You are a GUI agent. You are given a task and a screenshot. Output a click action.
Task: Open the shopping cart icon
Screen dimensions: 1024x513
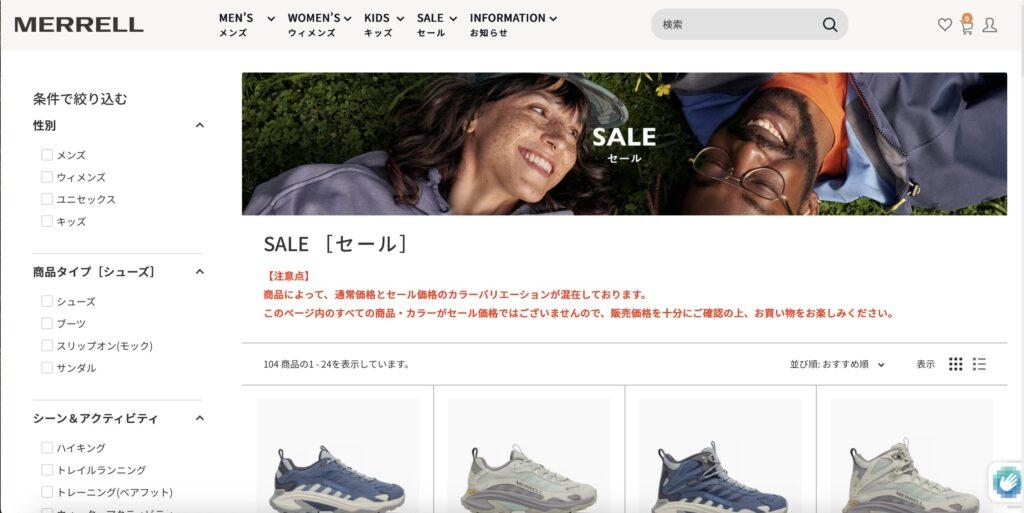967,24
